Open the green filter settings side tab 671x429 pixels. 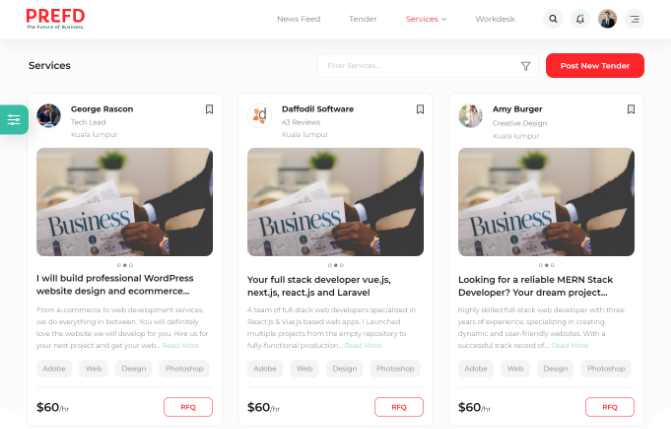[14, 119]
